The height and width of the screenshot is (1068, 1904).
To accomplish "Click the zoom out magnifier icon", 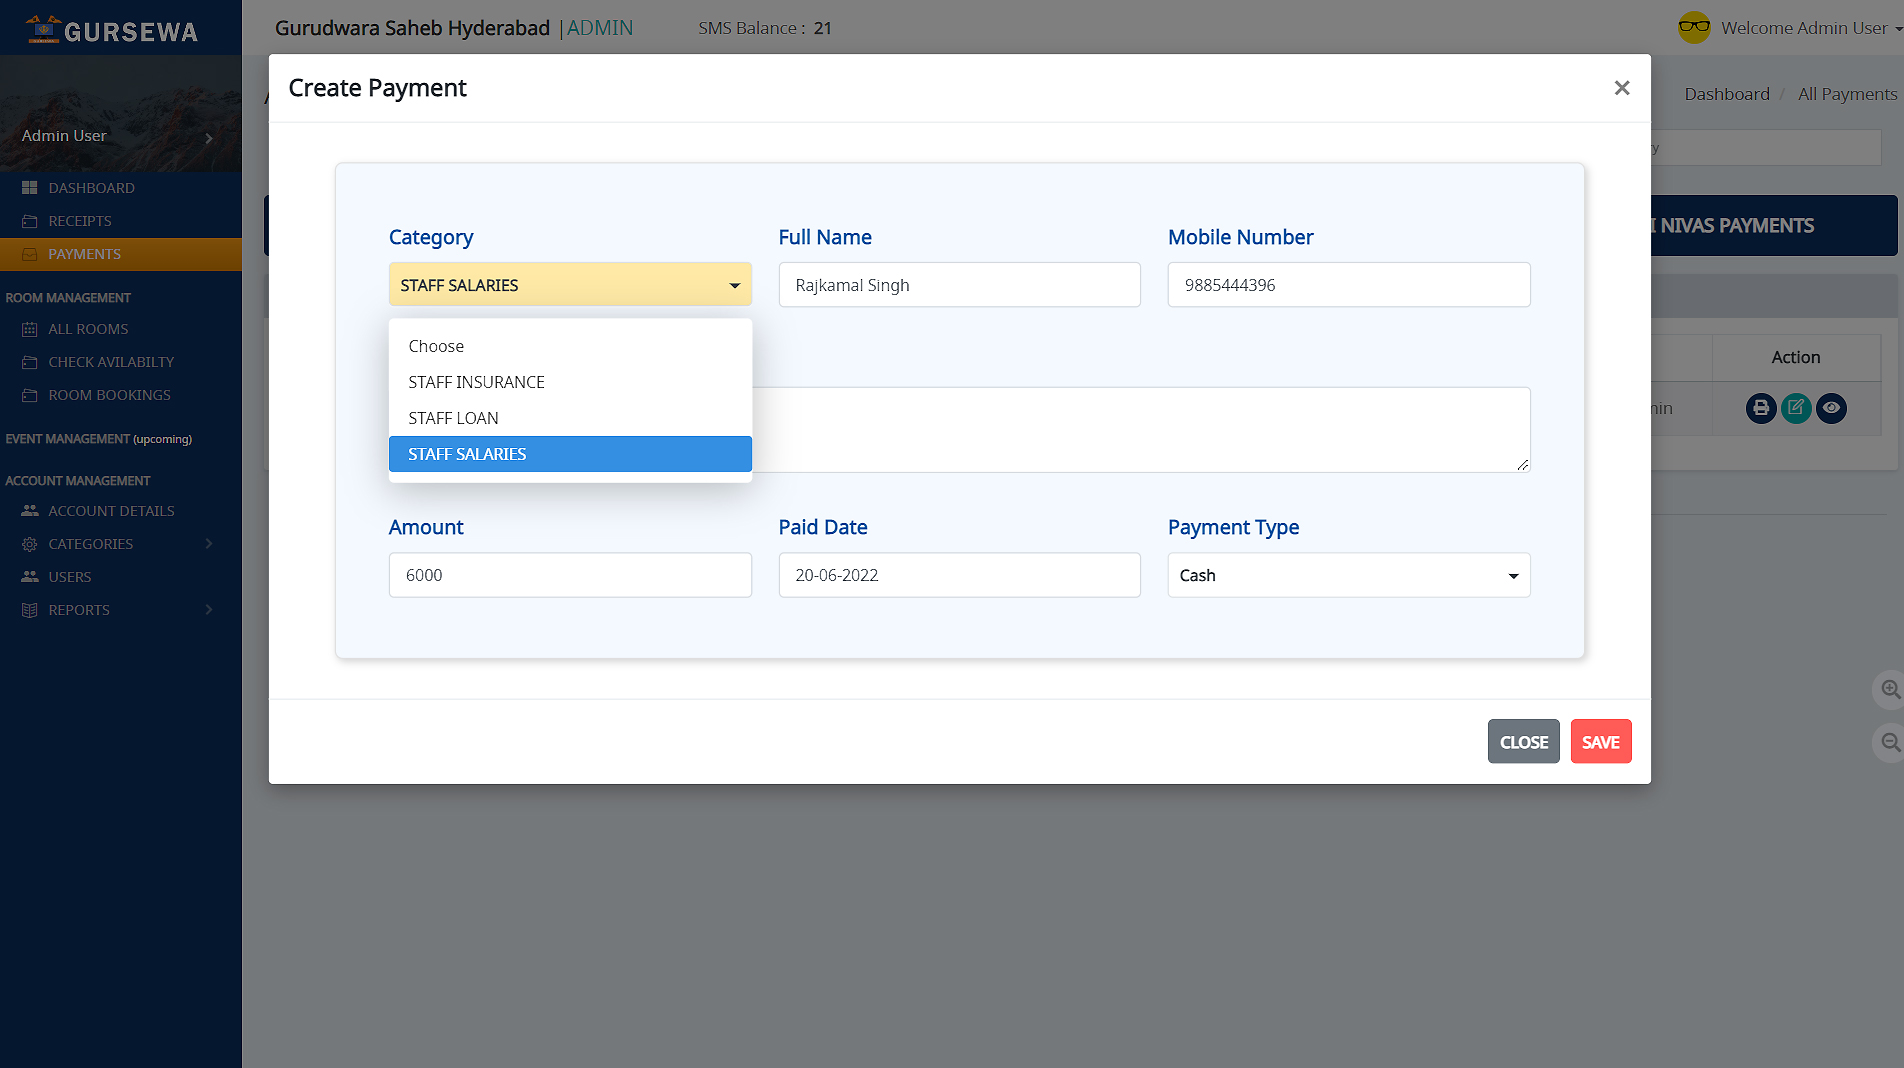I will click(x=1889, y=742).
